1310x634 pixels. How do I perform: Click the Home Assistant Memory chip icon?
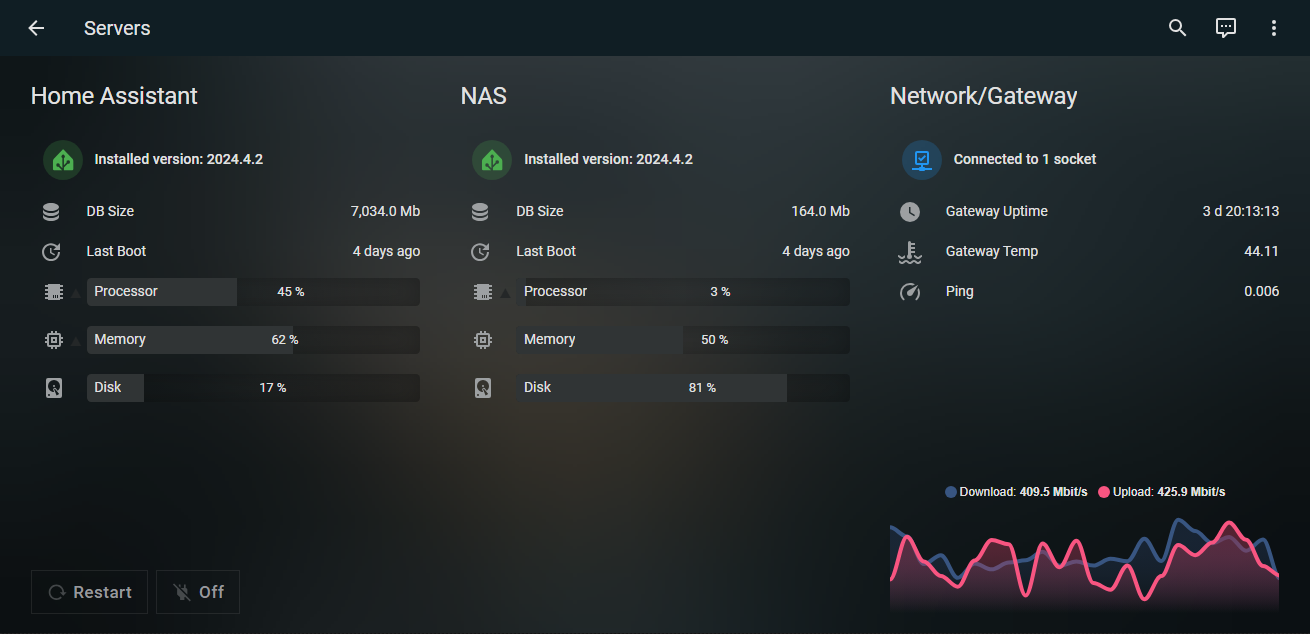click(53, 340)
